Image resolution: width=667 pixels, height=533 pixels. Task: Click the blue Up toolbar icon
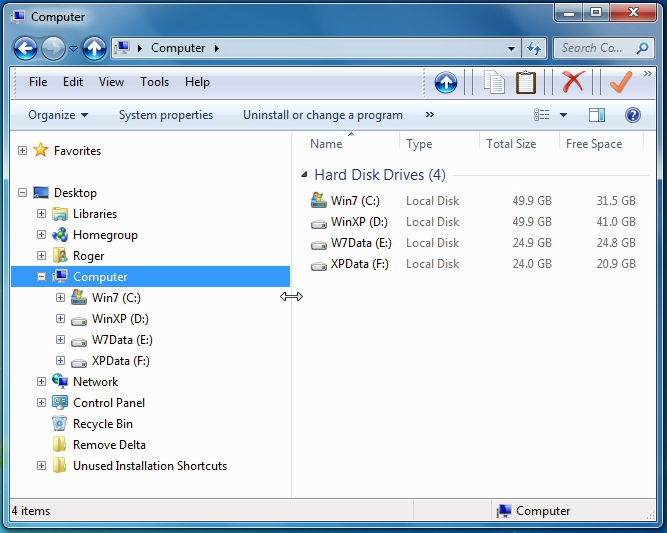tap(446, 82)
